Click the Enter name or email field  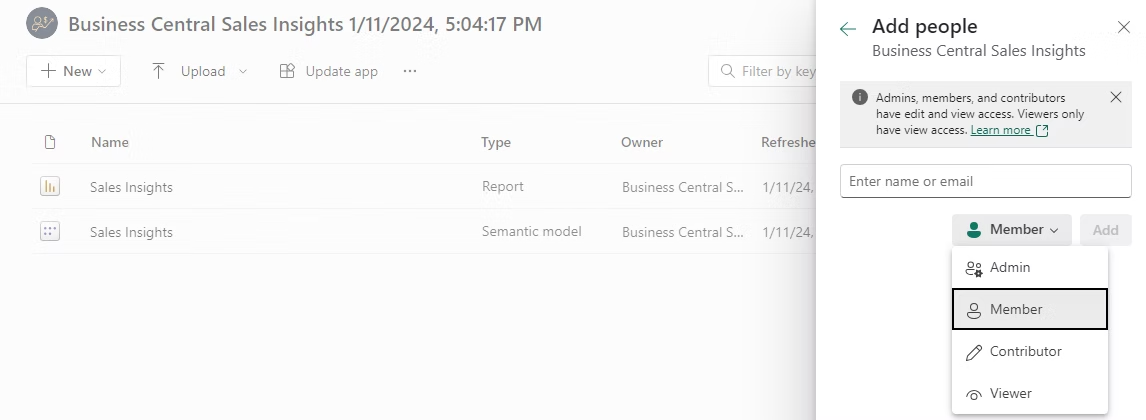pyautogui.click(x=985, y=182)
